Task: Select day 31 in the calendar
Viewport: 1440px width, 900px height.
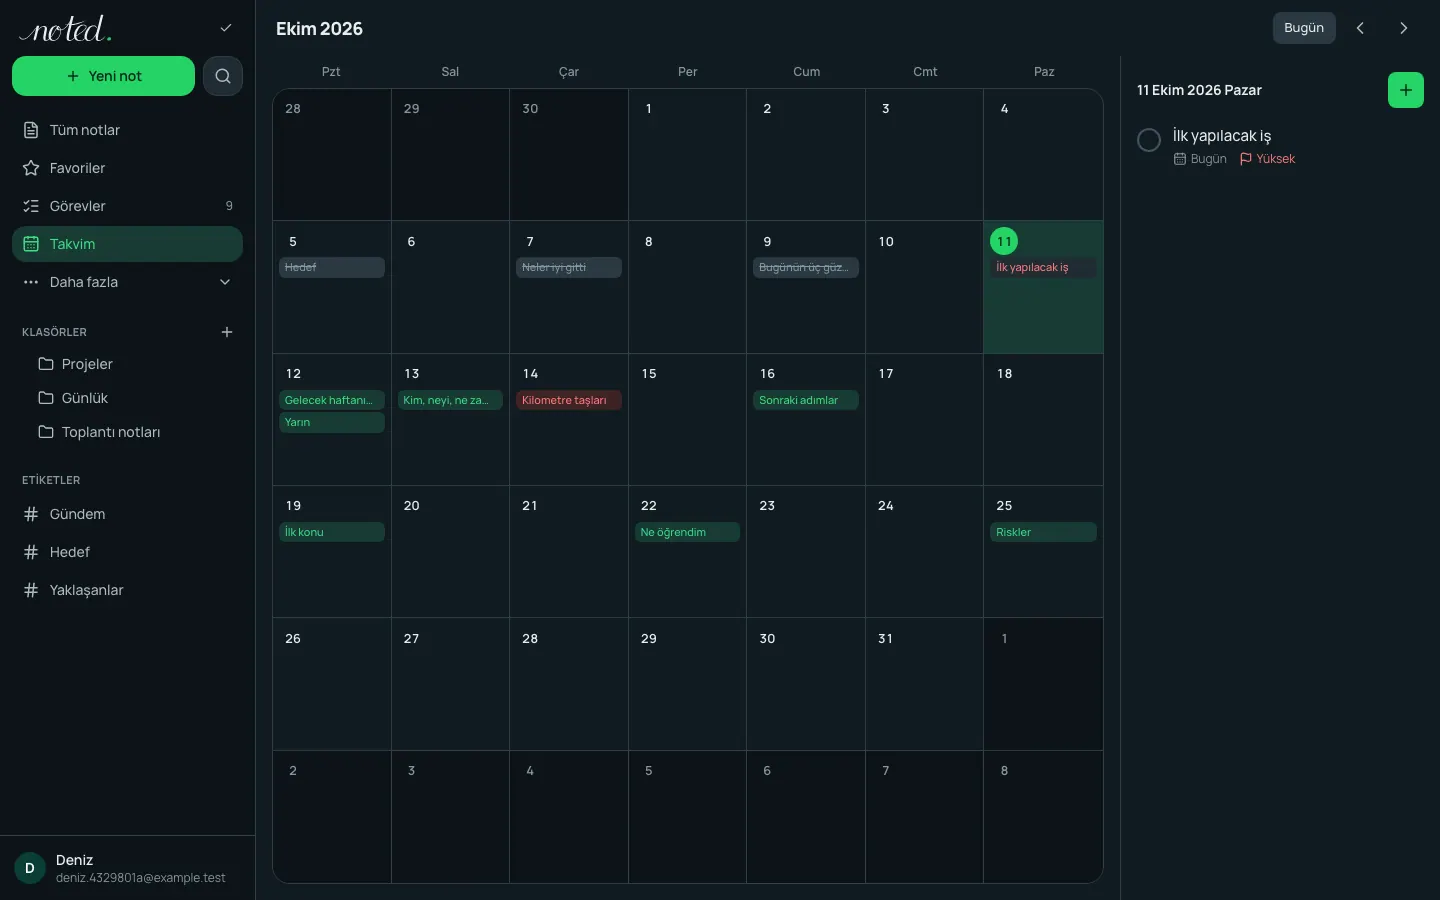Action: tap(924, 684)
